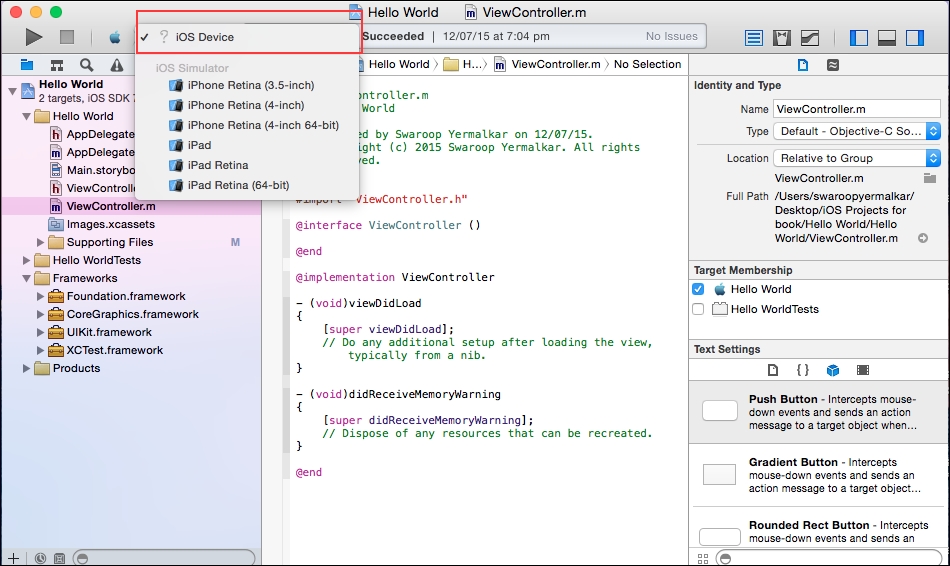Open the Find navigator
This screenshot has height=566, width=950.
pyautogui.click(x=87, y=65)
